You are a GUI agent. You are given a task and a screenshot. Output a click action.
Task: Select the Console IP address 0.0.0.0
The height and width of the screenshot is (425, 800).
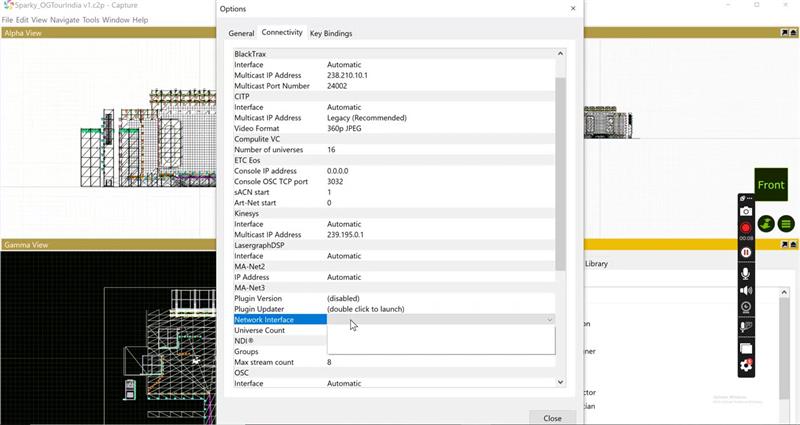(x=338, y=171)
